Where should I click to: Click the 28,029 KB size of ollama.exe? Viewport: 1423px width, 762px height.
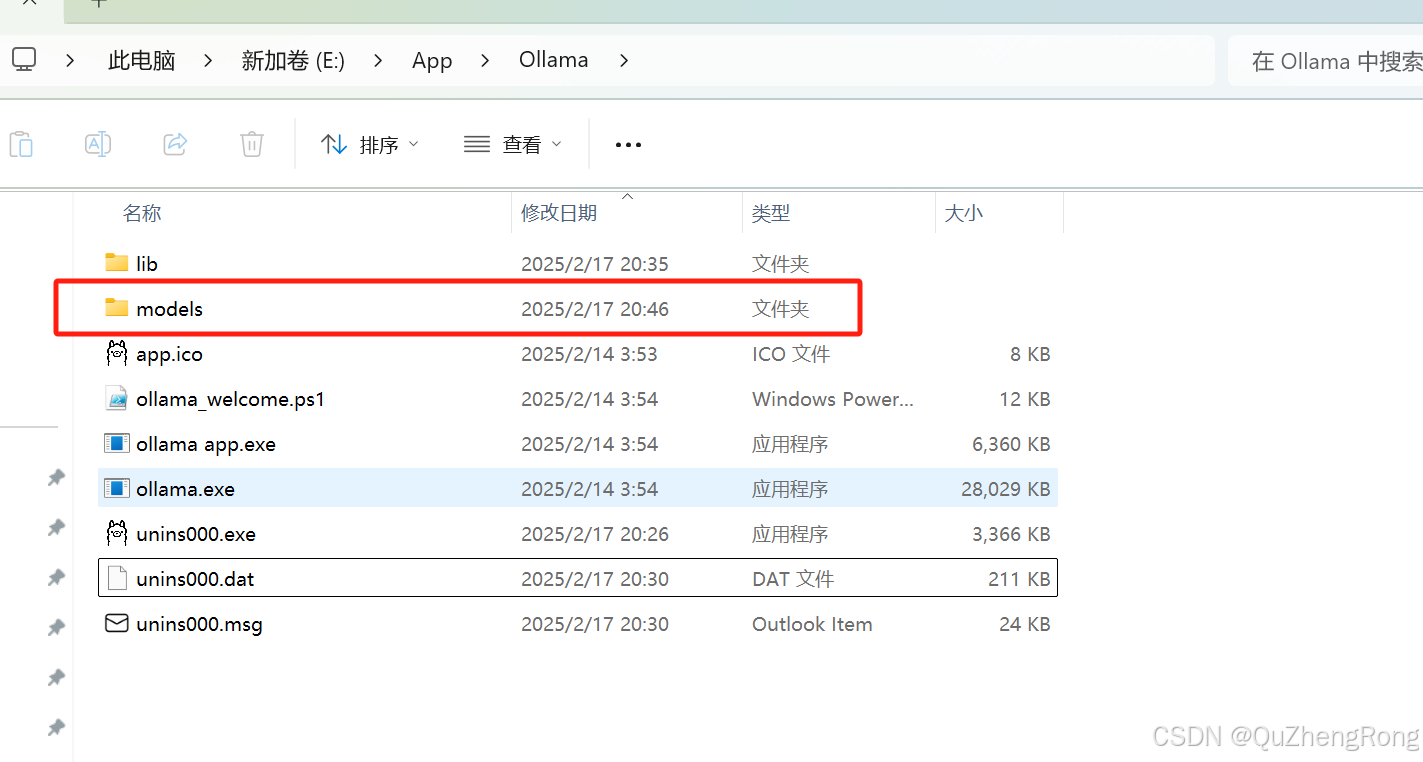pos(1005,489)
